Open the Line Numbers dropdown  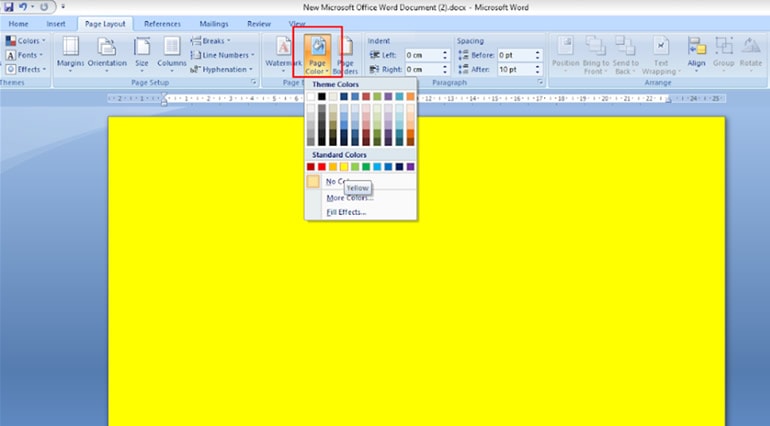pyautogui.click(x=222, y=55)
